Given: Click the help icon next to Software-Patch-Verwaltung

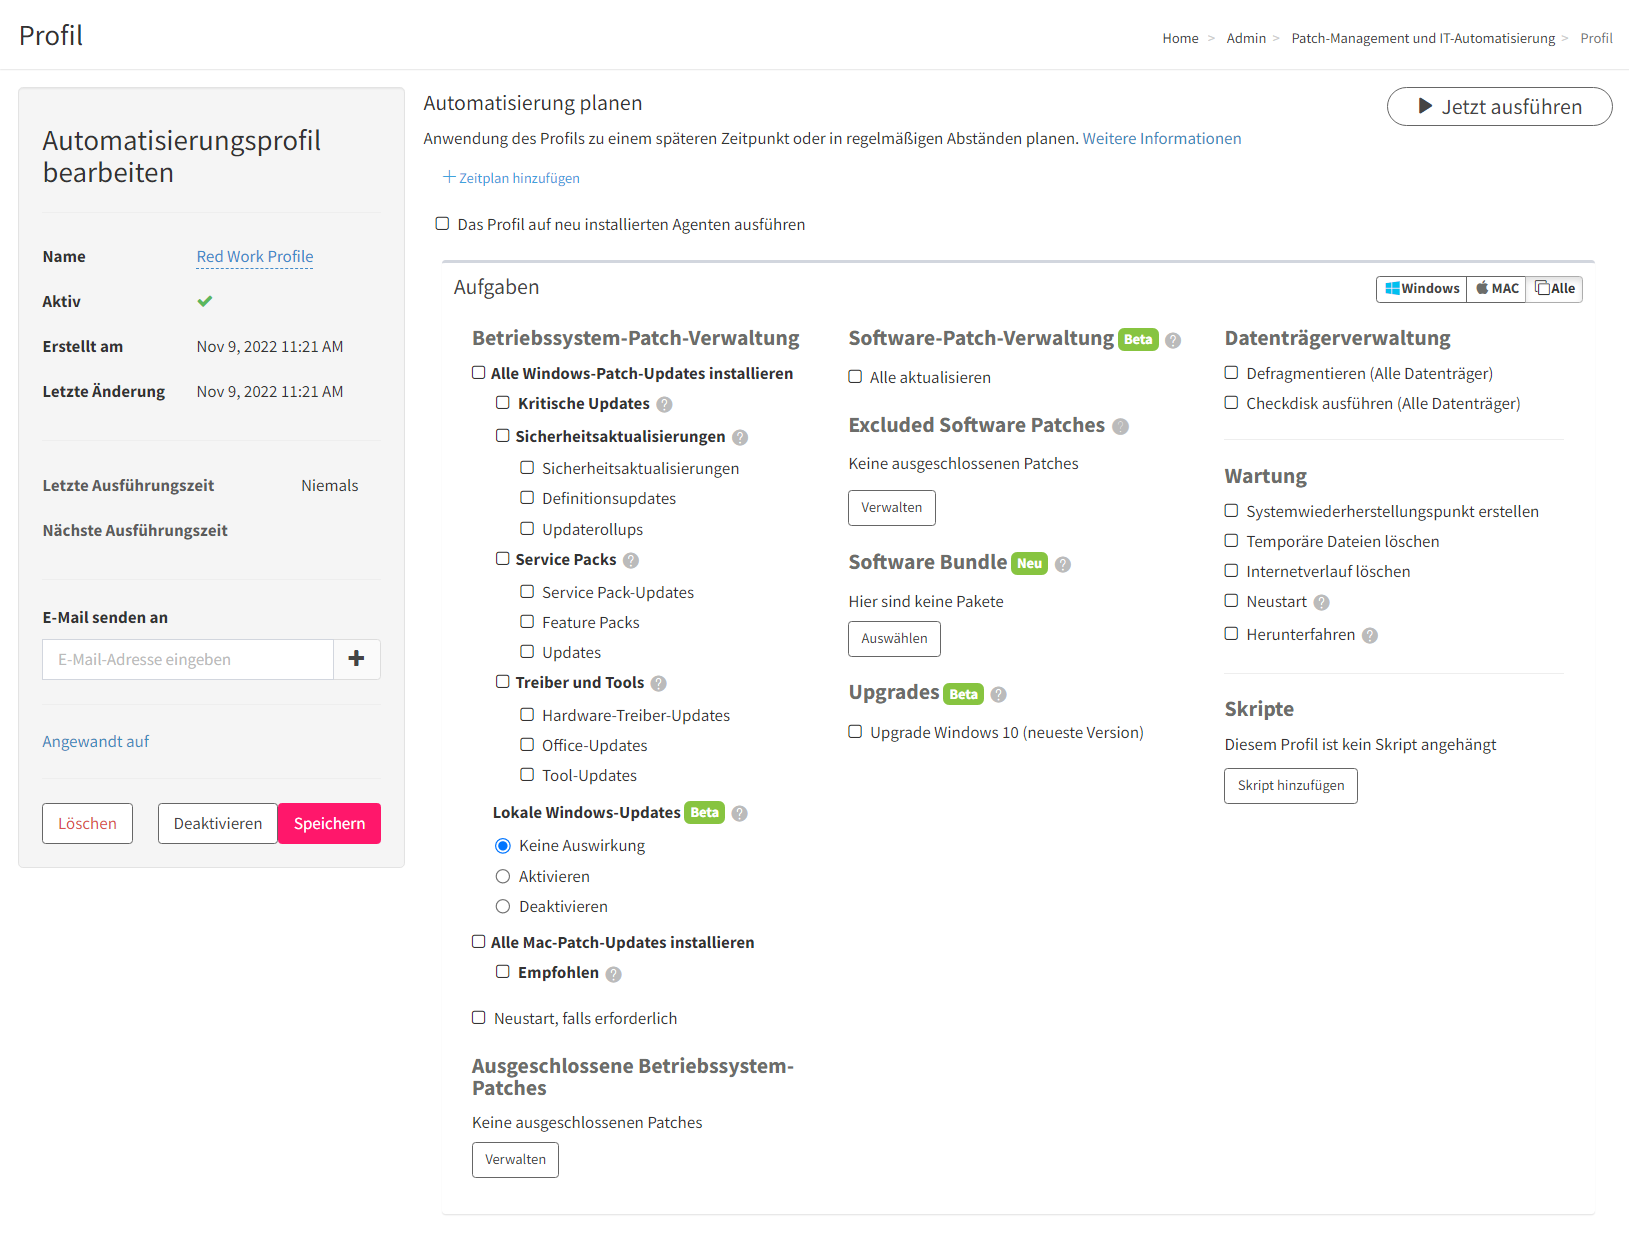Looking at the screenshot, I should point(1173,341).
